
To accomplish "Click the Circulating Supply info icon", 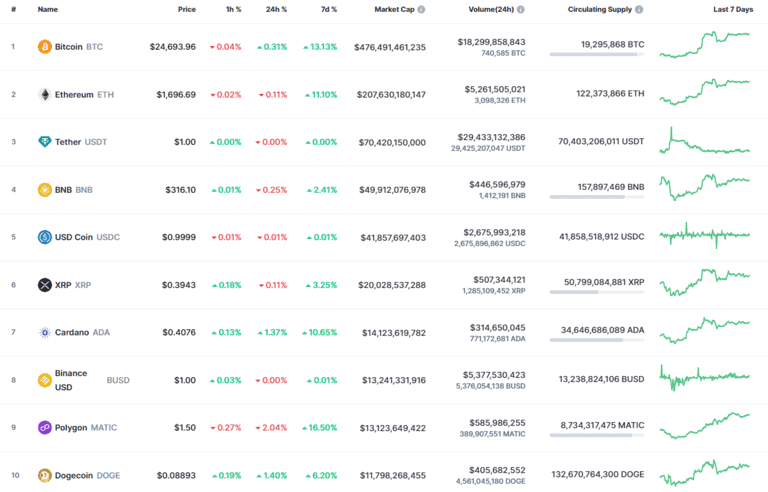I will click(x=639, y=9).
